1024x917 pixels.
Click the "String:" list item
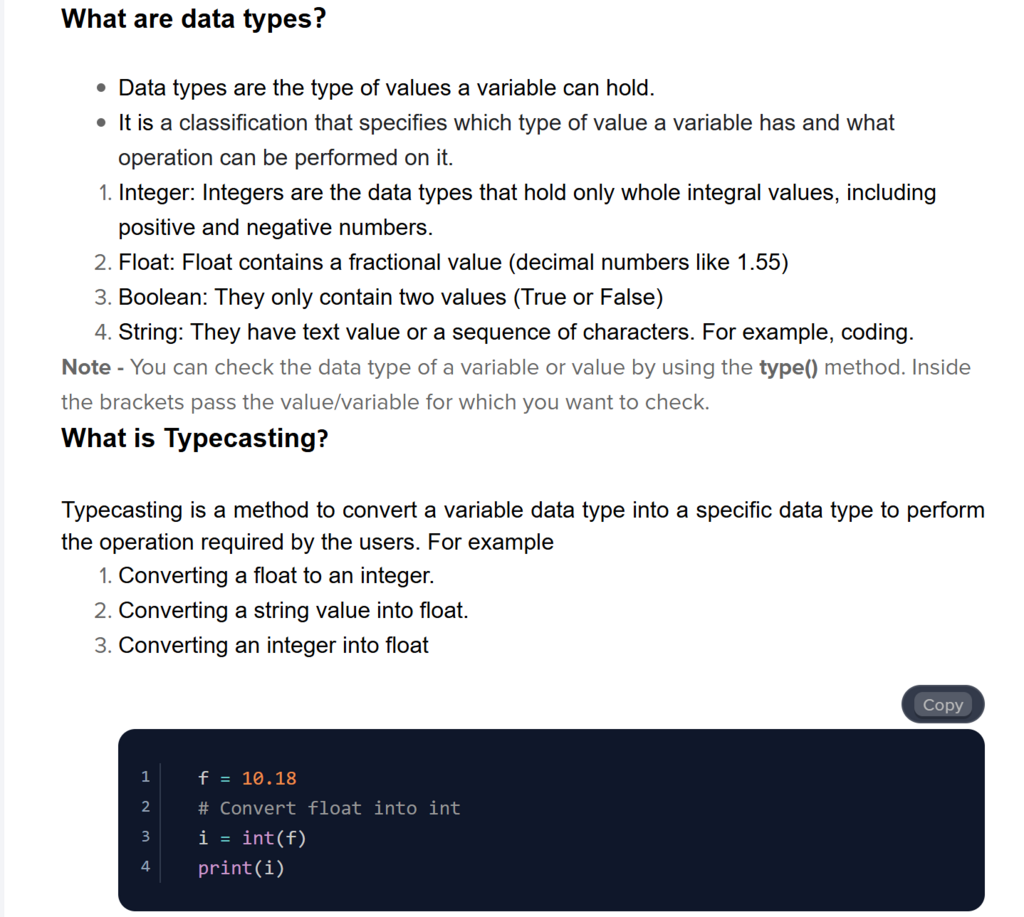tap(515, 332)
